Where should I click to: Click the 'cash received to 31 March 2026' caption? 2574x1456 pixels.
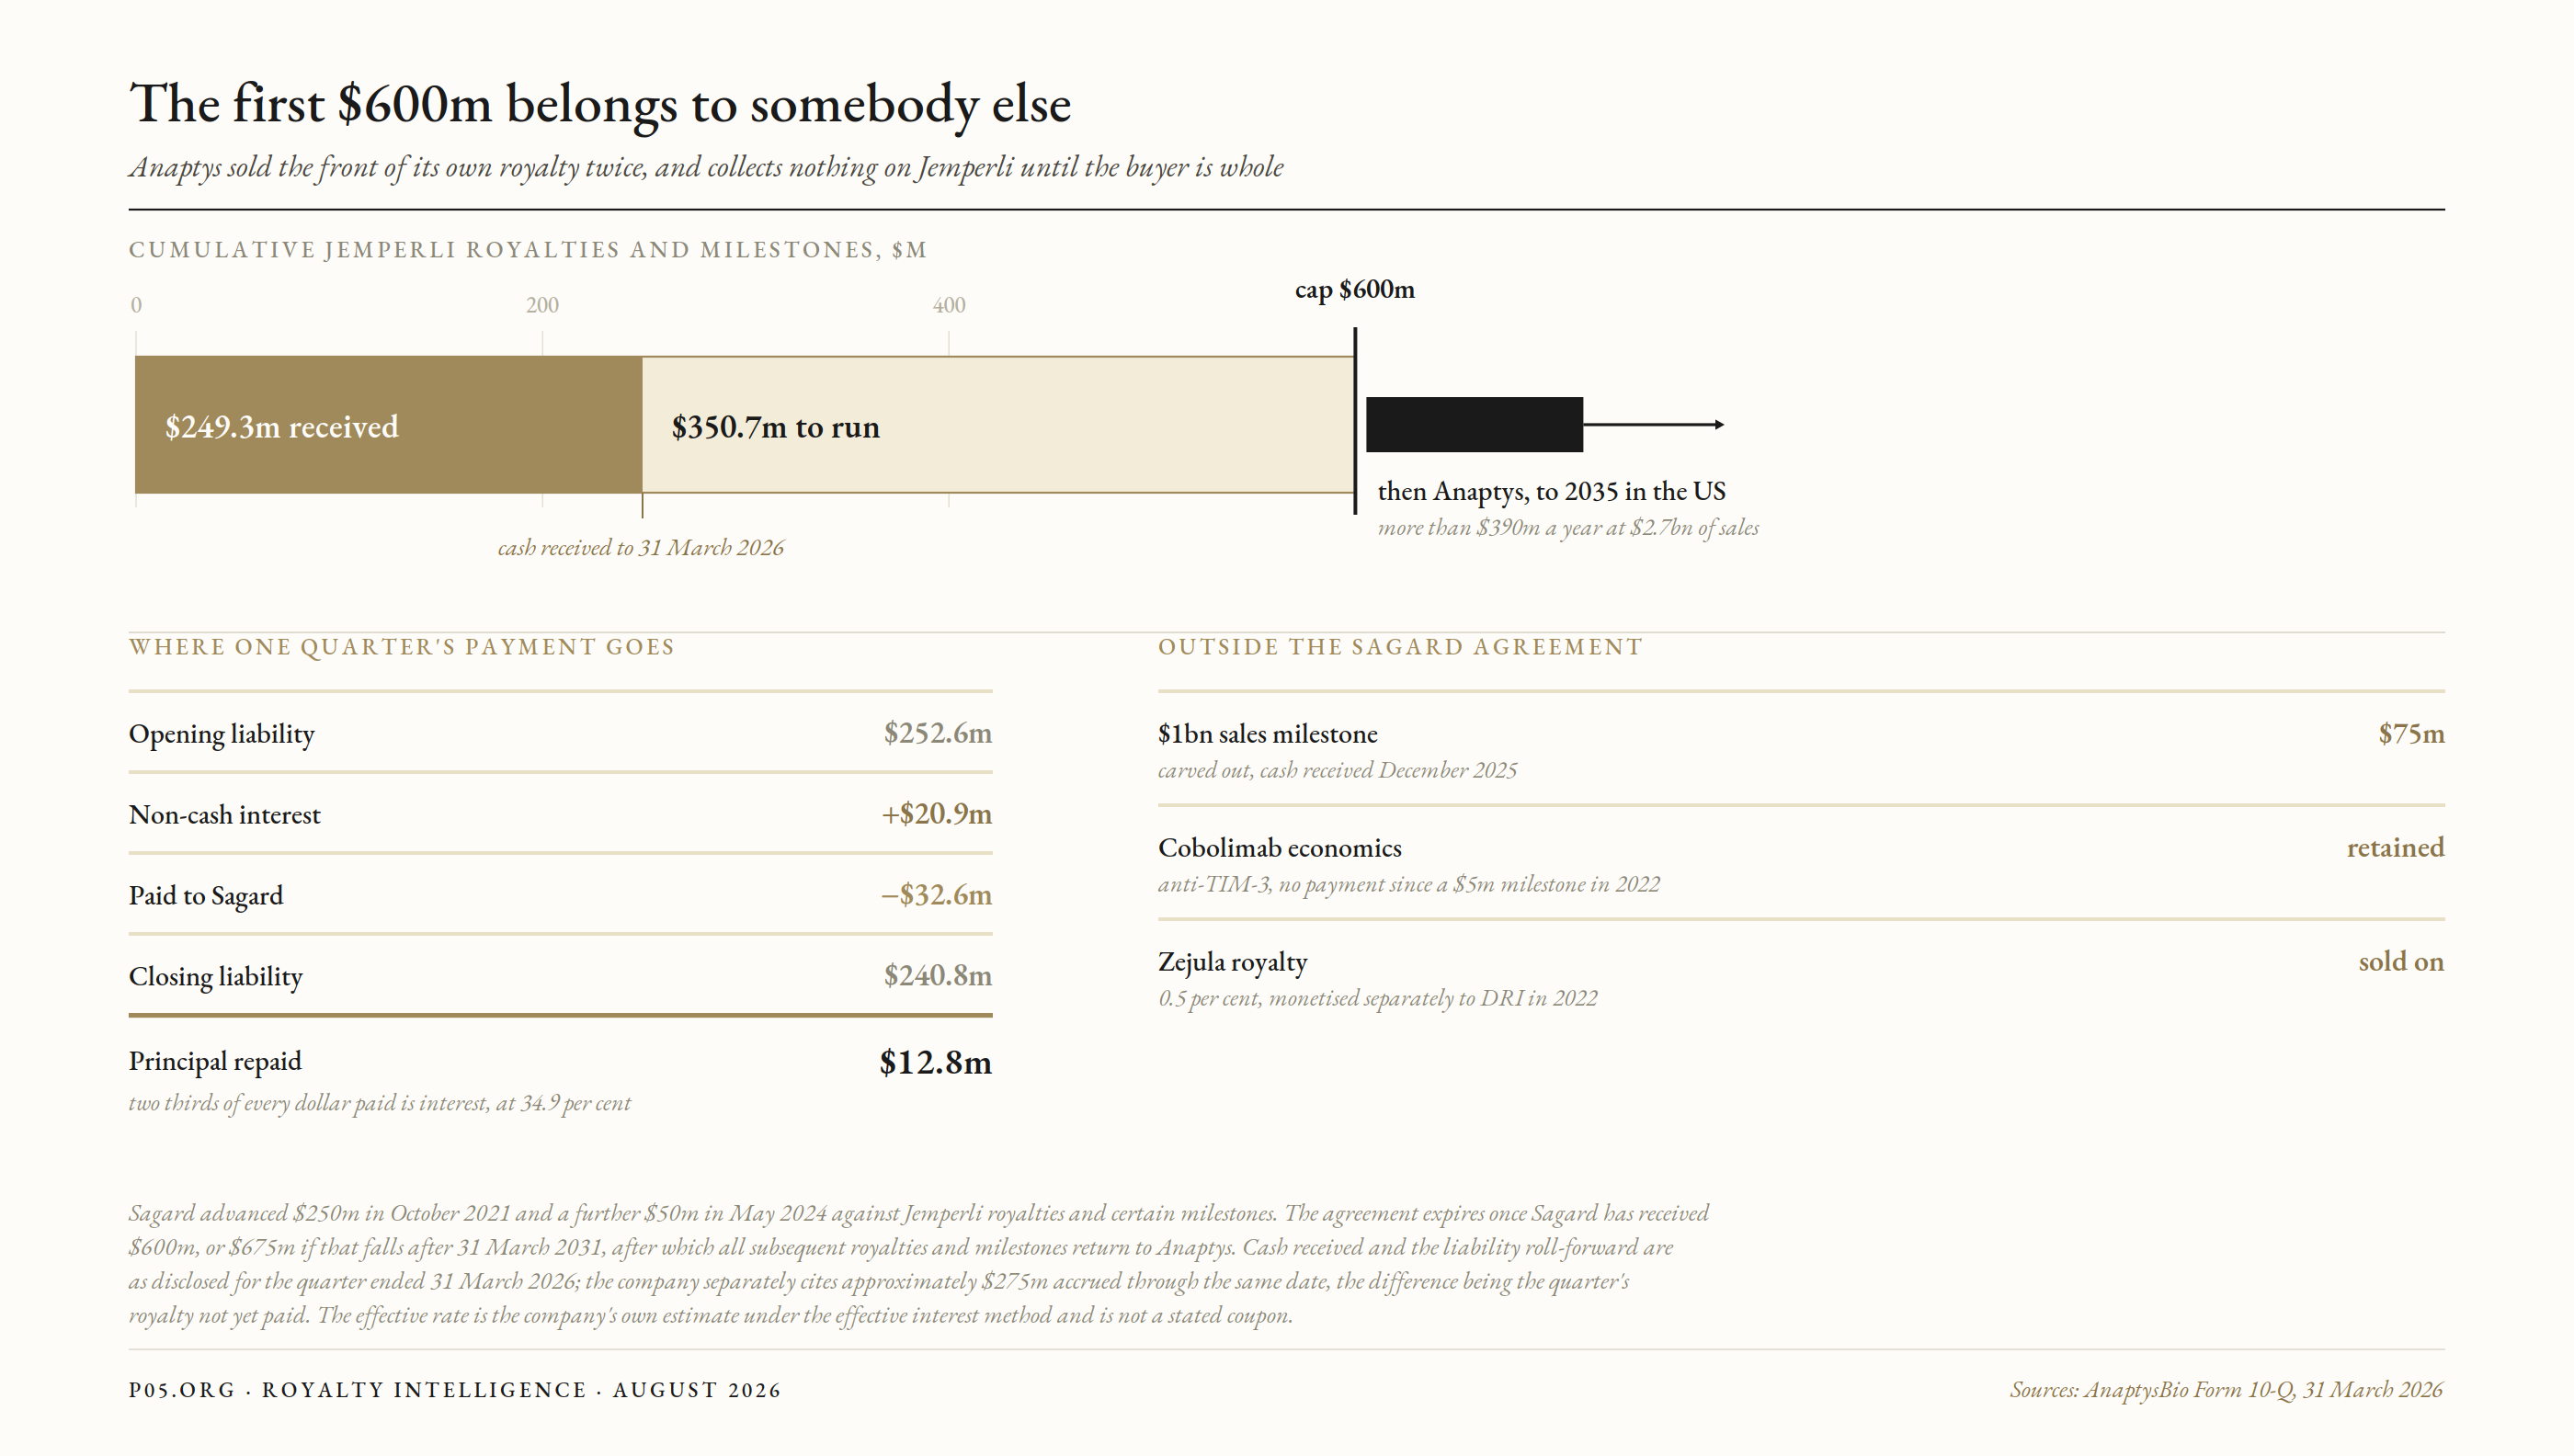tap(641, 548)
